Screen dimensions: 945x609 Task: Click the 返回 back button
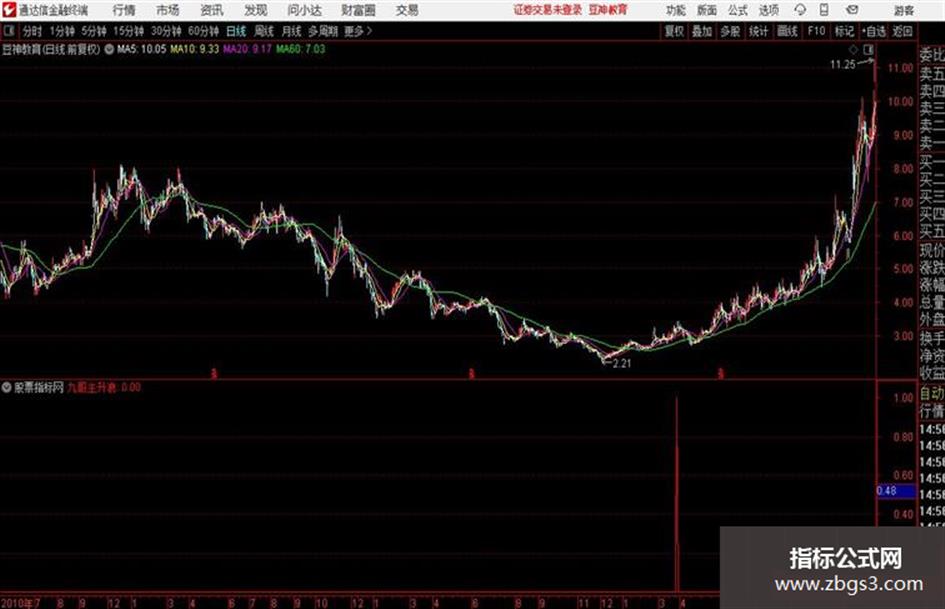tap(902, 31)
